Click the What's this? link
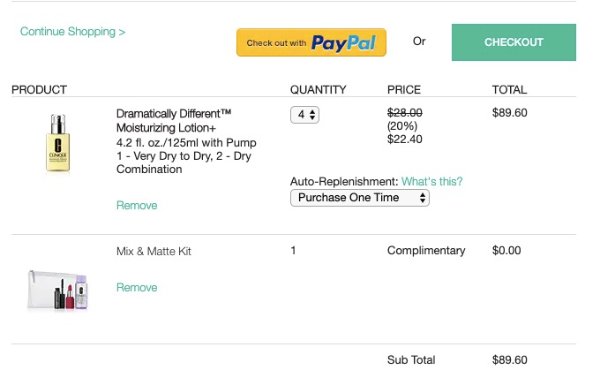 [432, 181]
